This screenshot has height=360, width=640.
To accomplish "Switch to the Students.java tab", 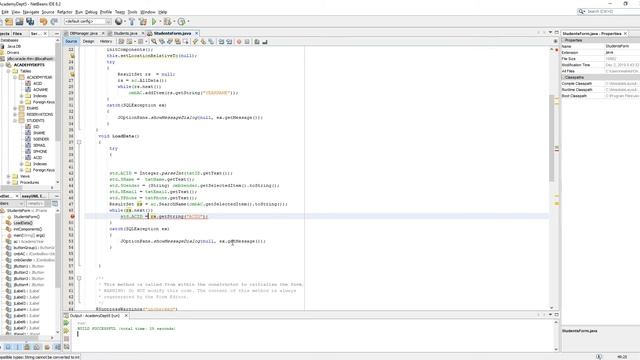I will 125,33.
